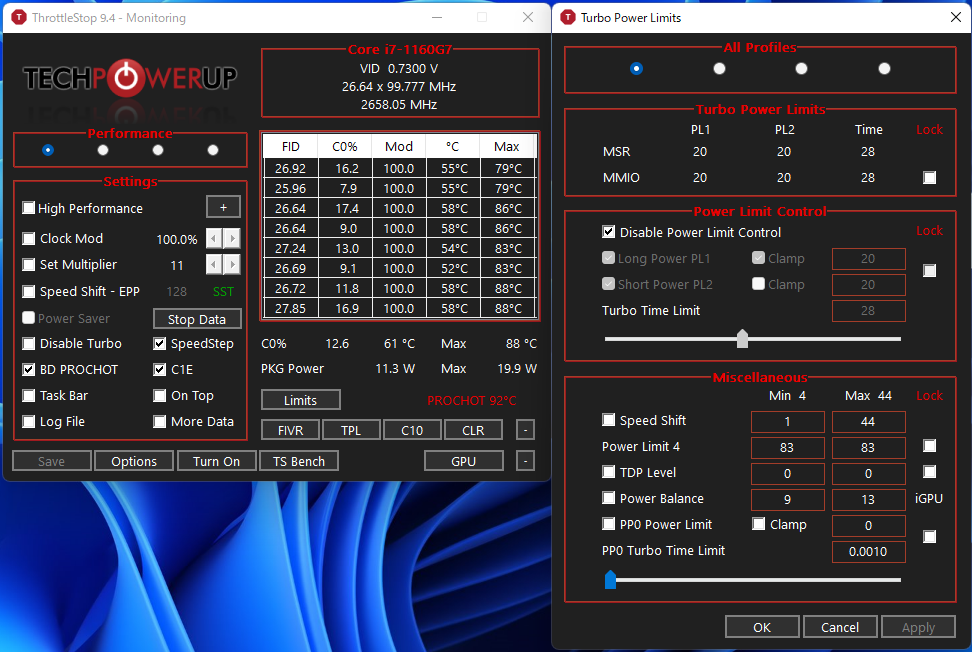
Task: Open the C10 states window
Action: click(x=412, y=430)
